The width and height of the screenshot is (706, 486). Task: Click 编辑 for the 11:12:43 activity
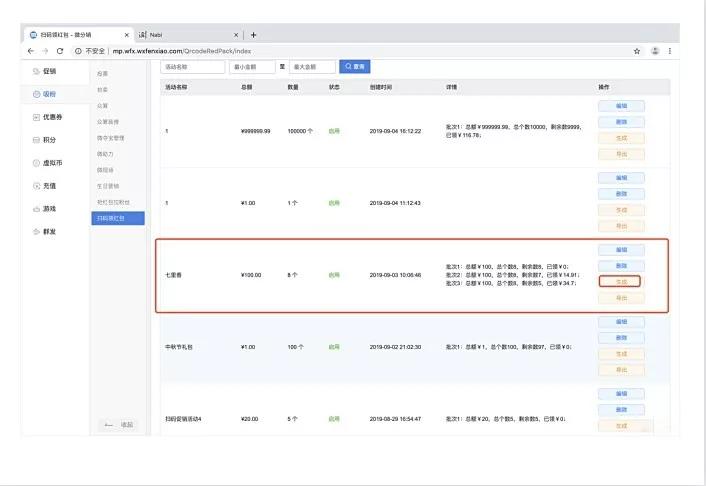tap(621, 178)
